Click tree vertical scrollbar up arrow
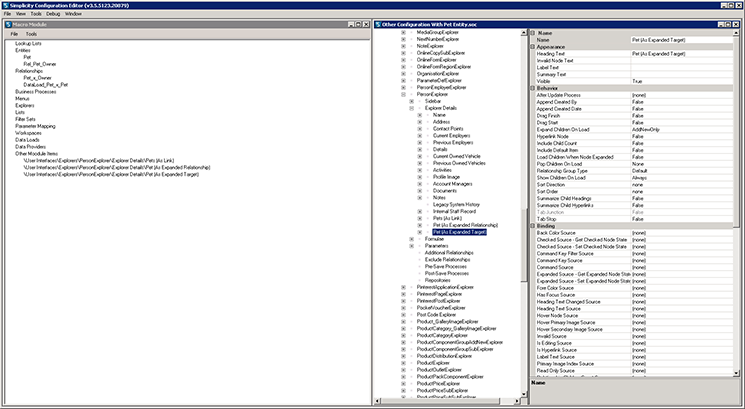745x409 pixels. (x=524, y=33)
